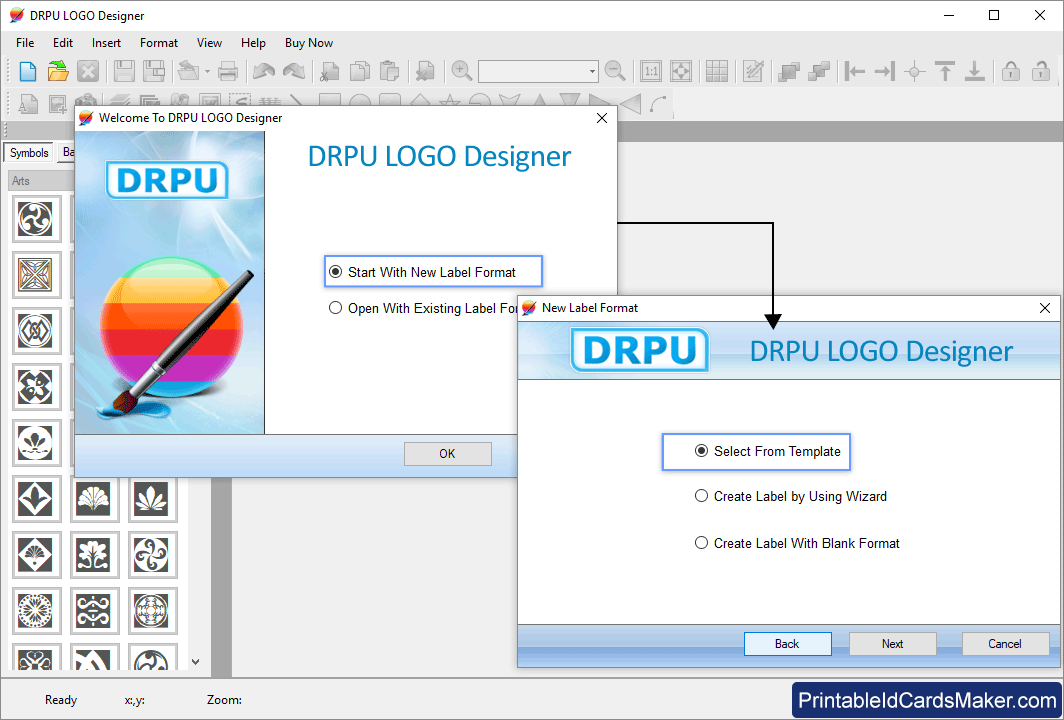Close the Welcome To DRPU LOGO Designer dialog

click(601, 118)
